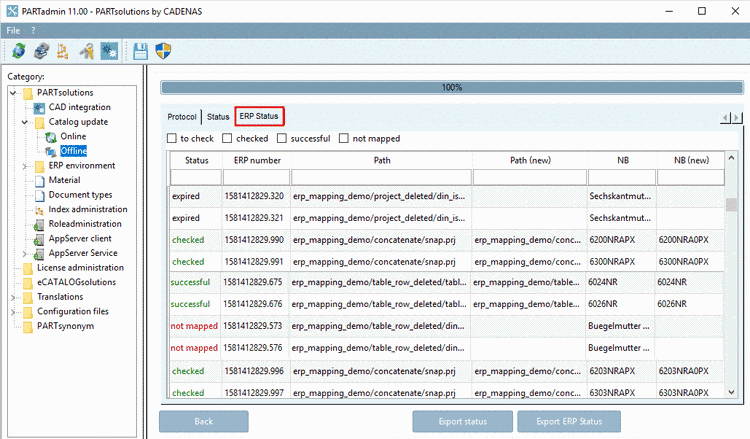Click the AppServer client icon

point(39,240)
